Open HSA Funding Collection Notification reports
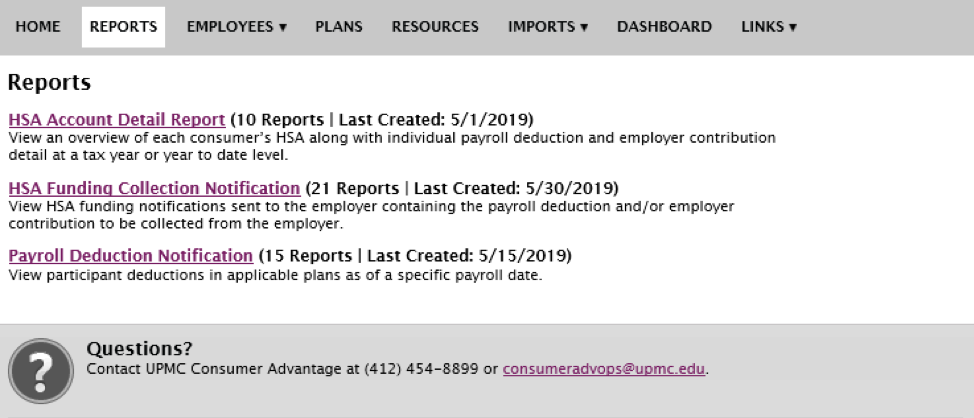Screen dimensions: 974x418 pos(154,188)
